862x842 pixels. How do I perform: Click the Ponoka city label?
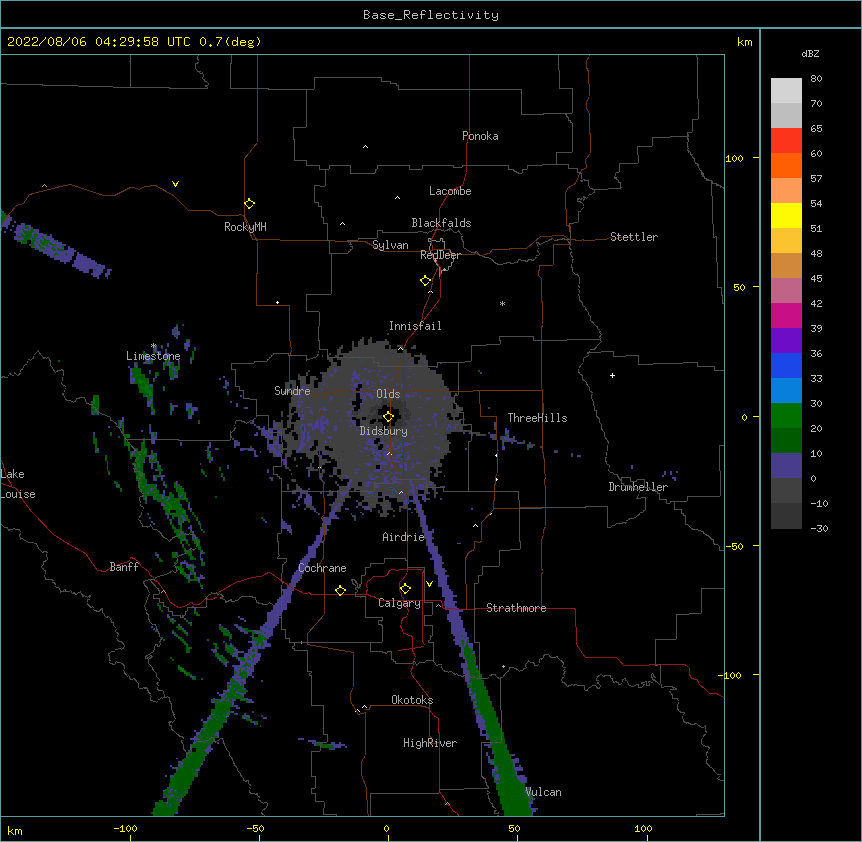tap(480, 136)
